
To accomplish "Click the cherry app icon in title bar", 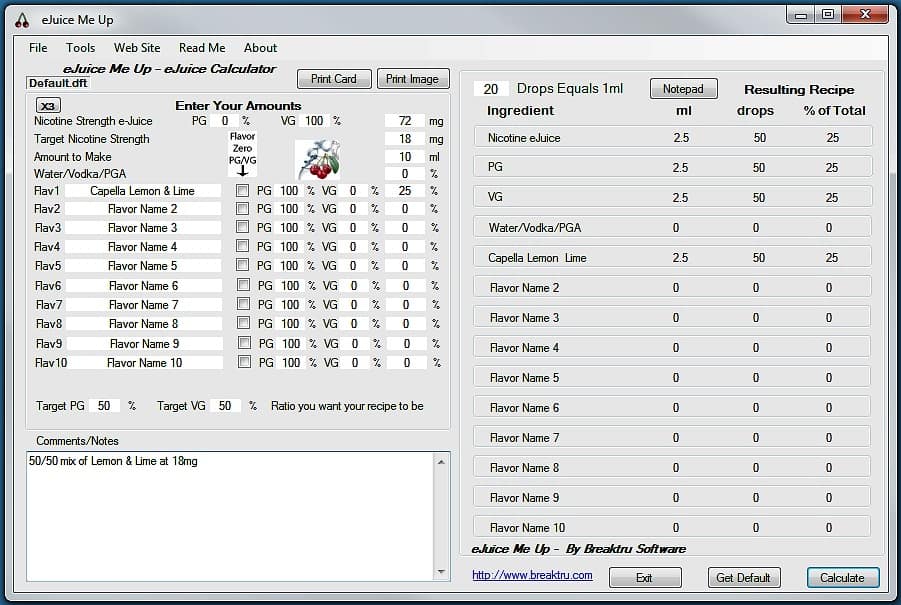I will (x=22, y=20).
